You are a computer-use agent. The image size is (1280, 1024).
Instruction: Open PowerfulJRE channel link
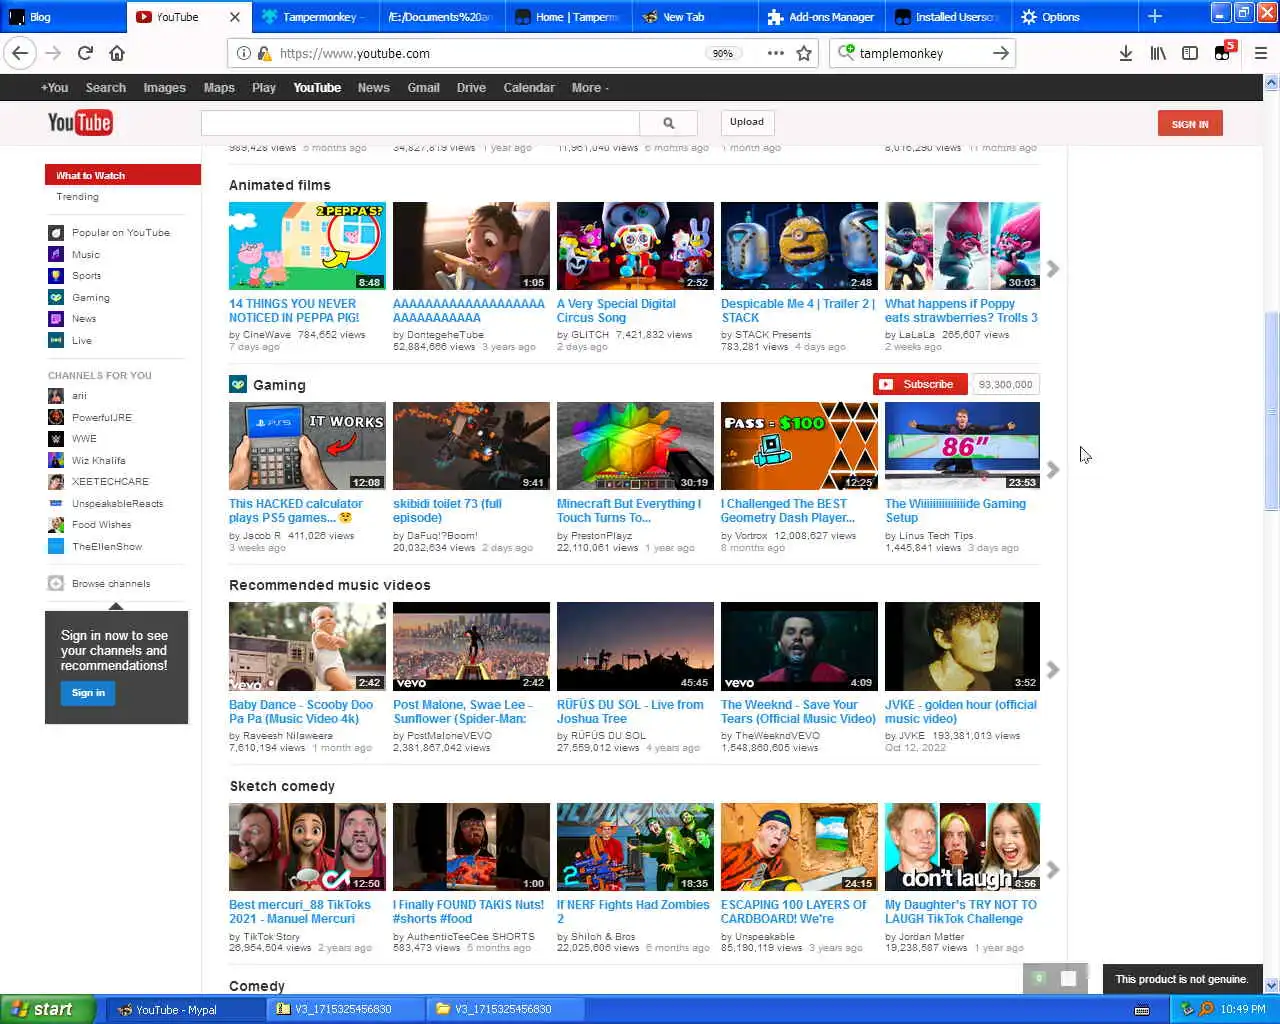[x=101, y=418]
